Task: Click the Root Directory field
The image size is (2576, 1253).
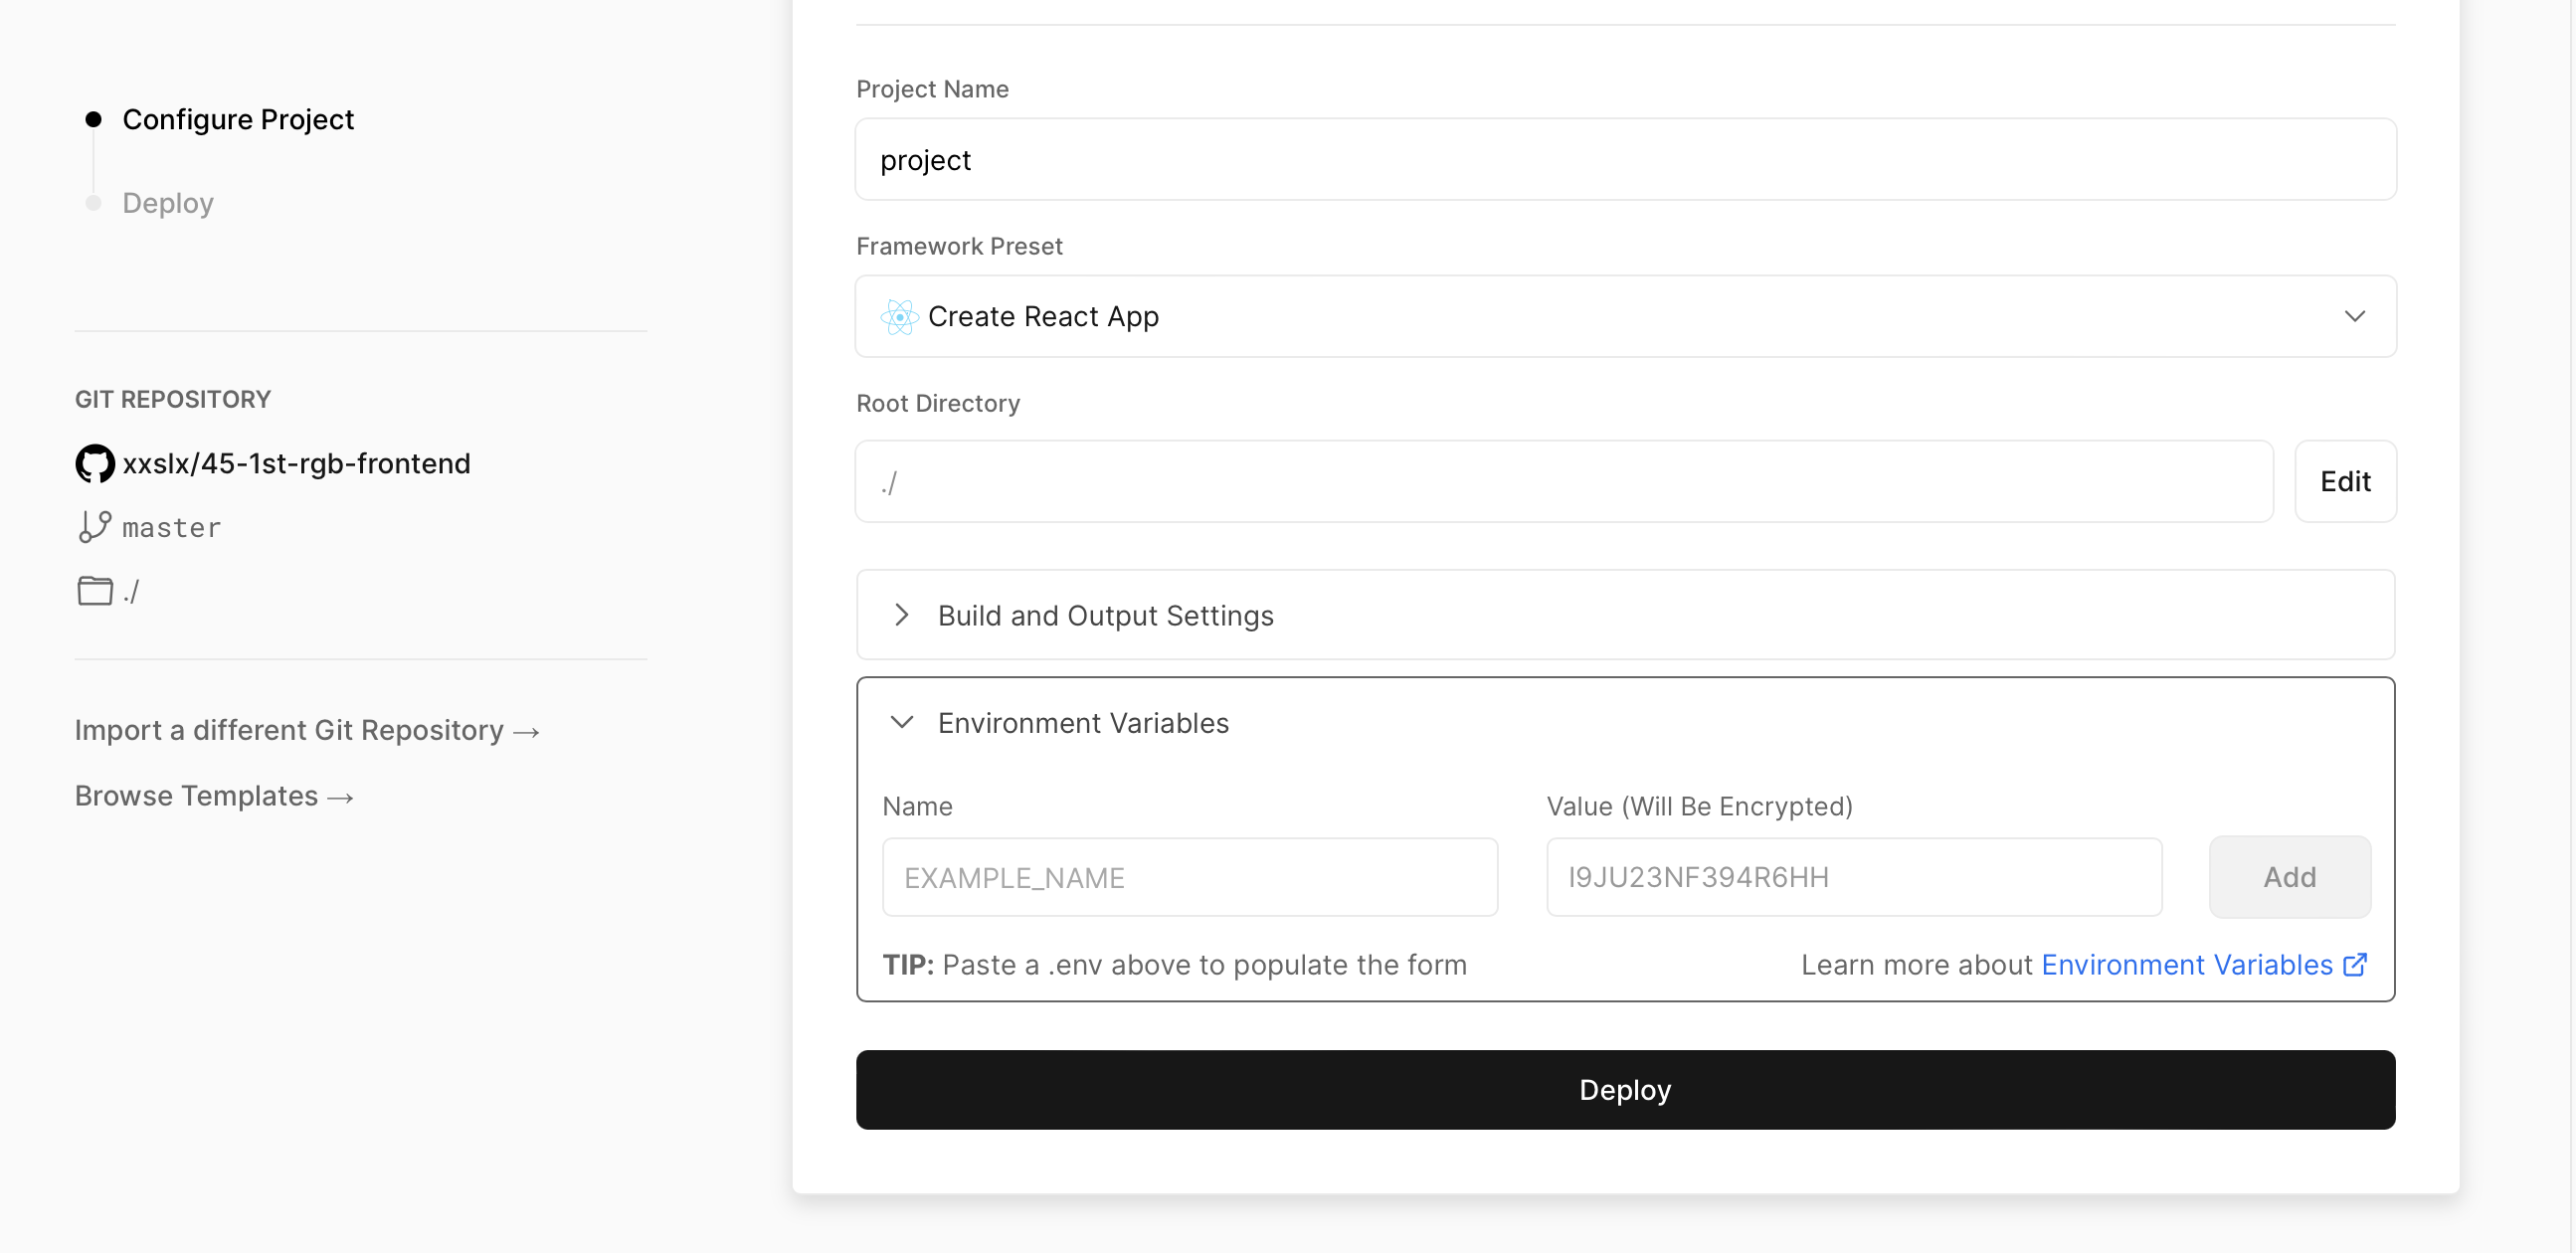Action: (1564, 482)
